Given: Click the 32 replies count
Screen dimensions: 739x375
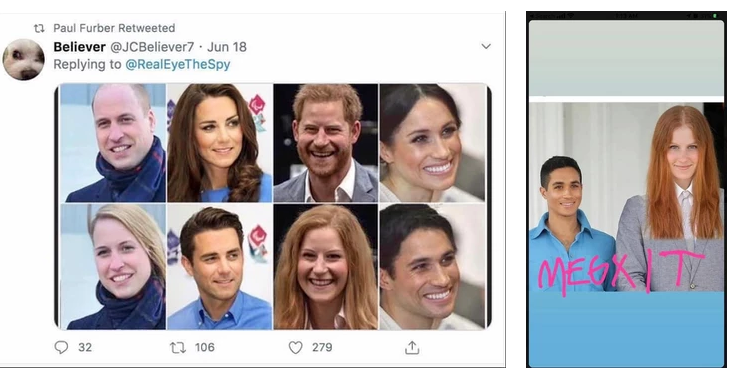Looking at the screenshot, I should coord(85,348).
